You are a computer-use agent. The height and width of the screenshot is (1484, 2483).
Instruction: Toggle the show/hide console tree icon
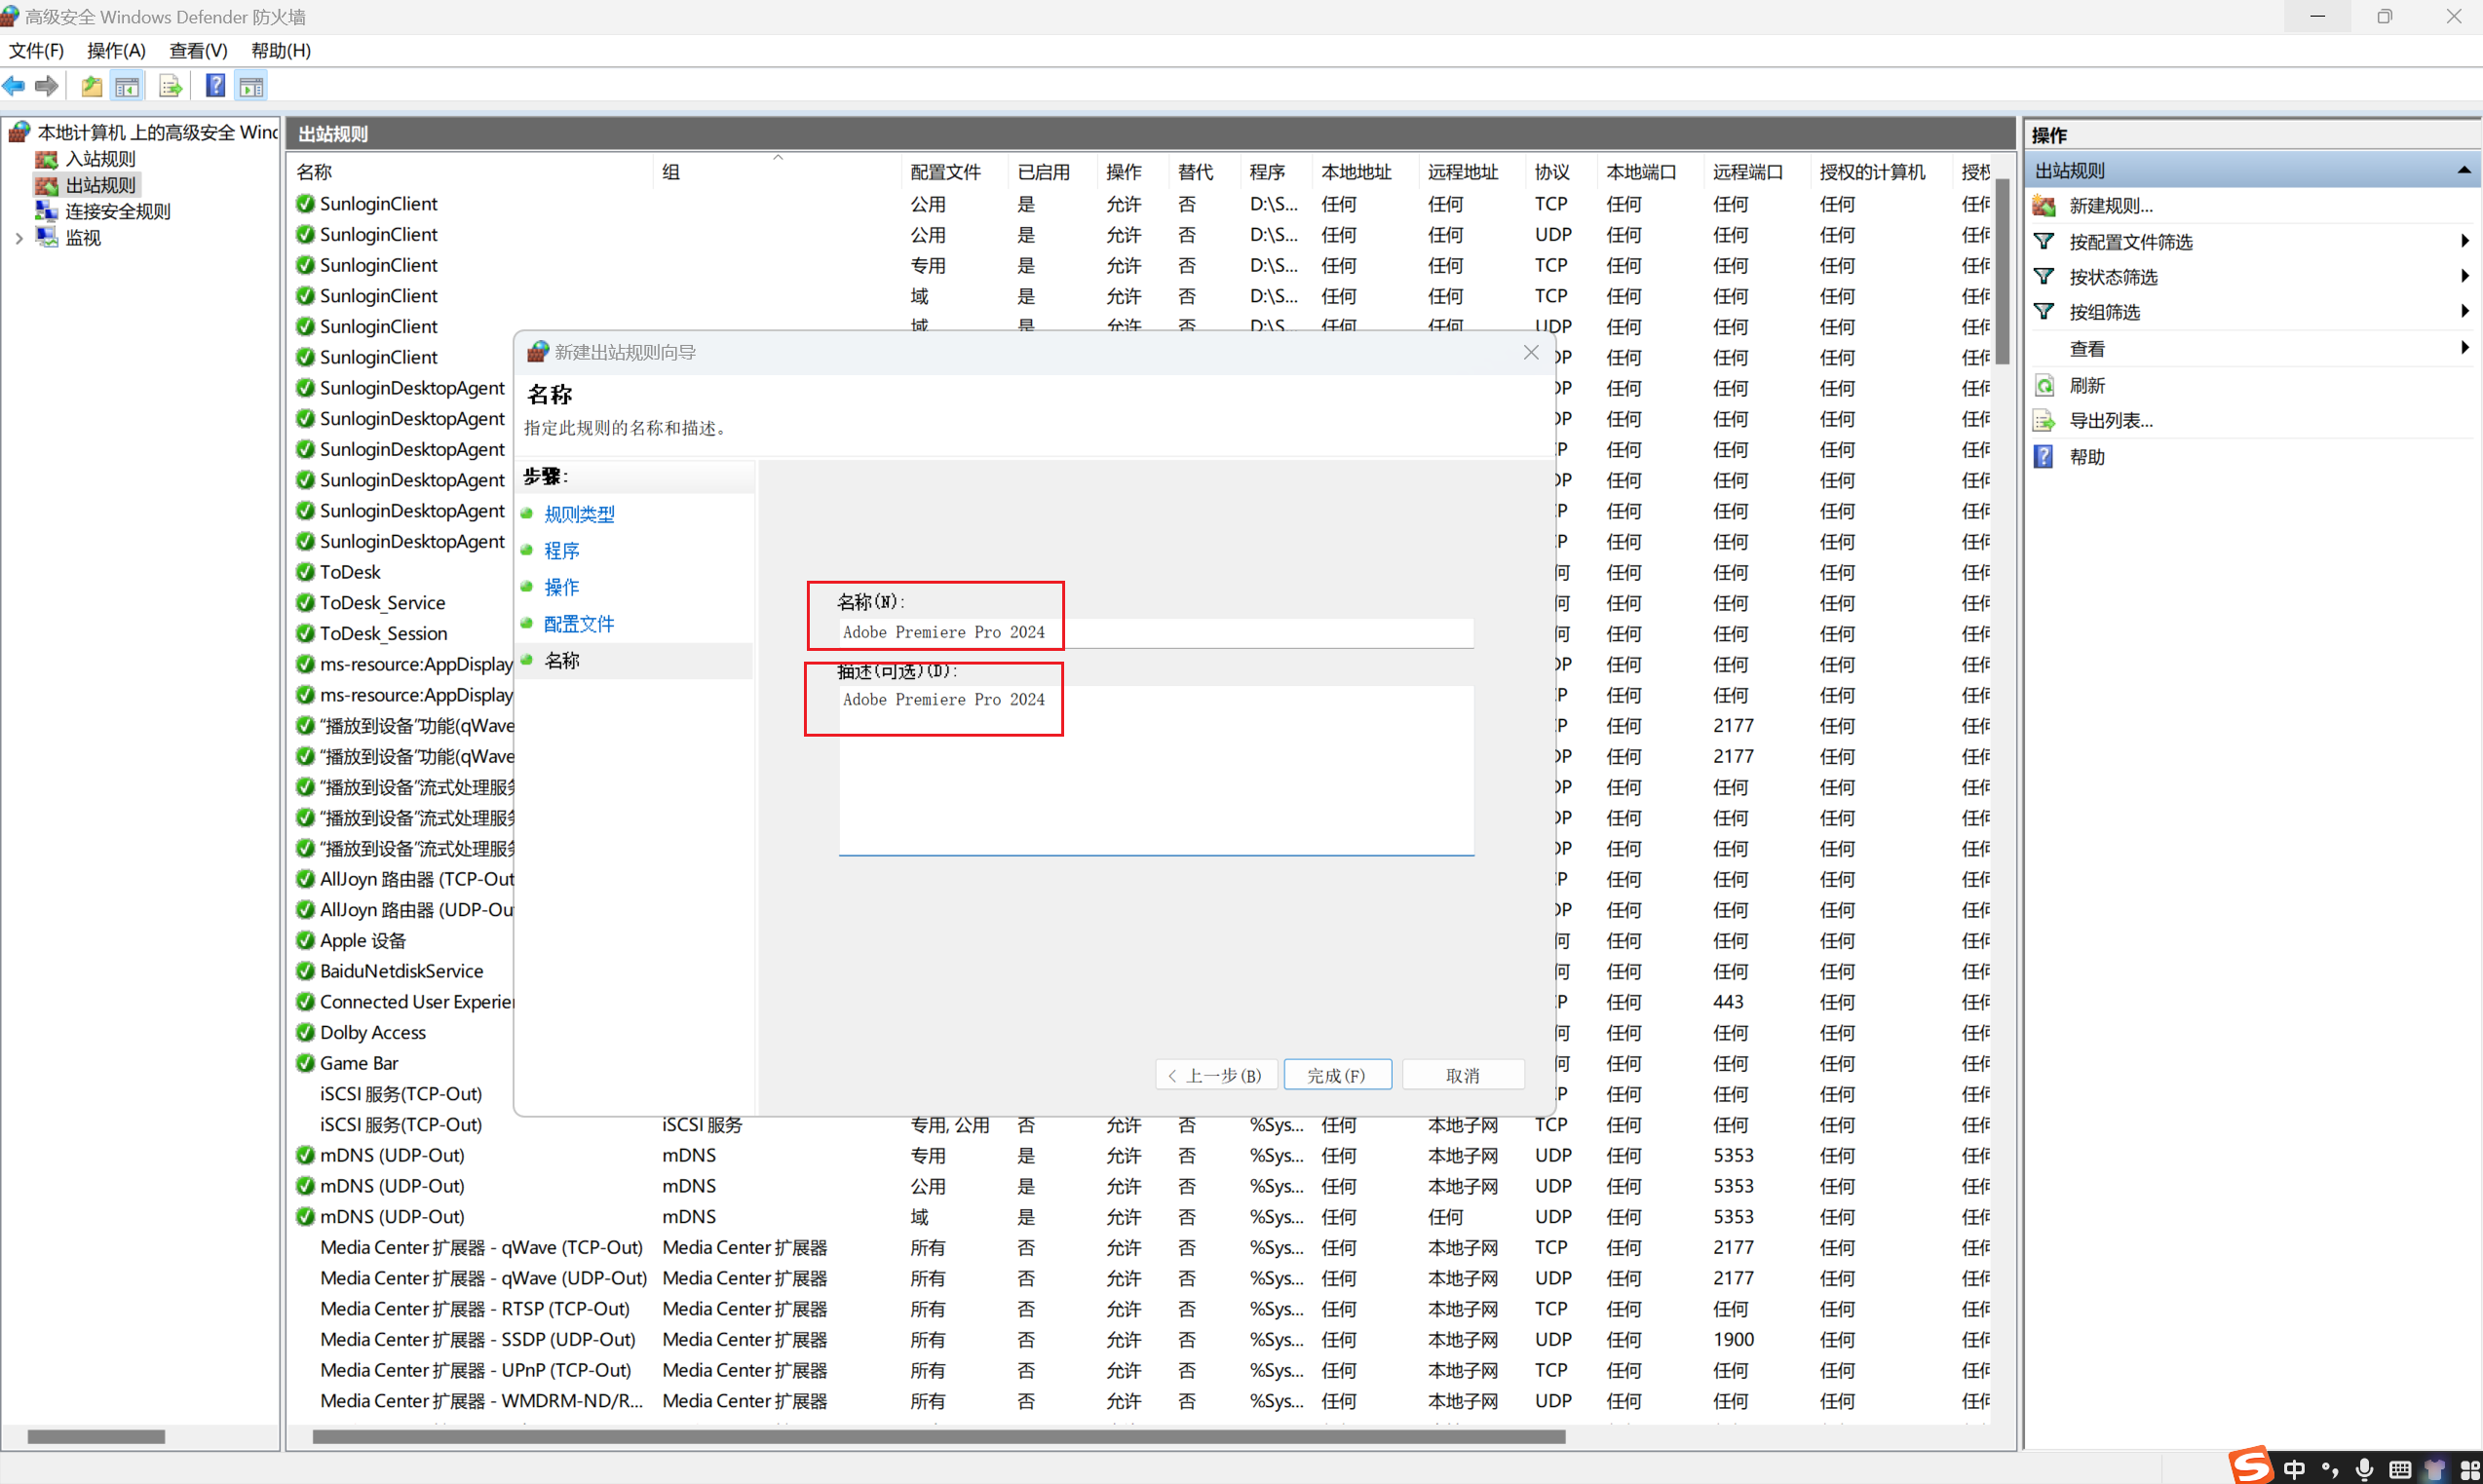coord(127,87)
